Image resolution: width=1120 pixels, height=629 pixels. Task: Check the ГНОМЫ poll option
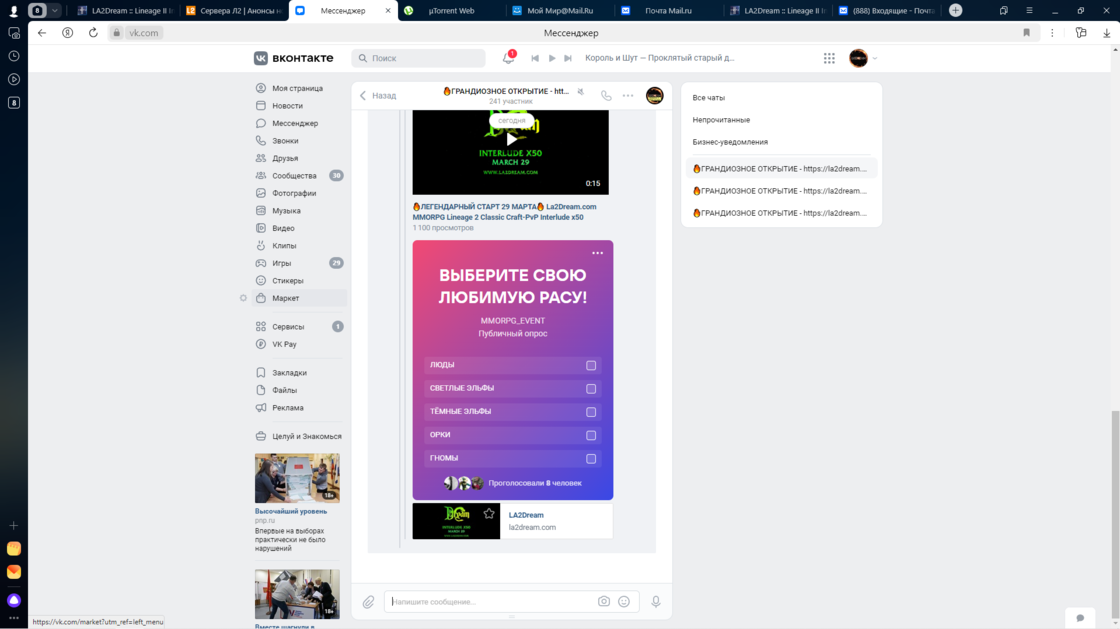click(591, 459)
